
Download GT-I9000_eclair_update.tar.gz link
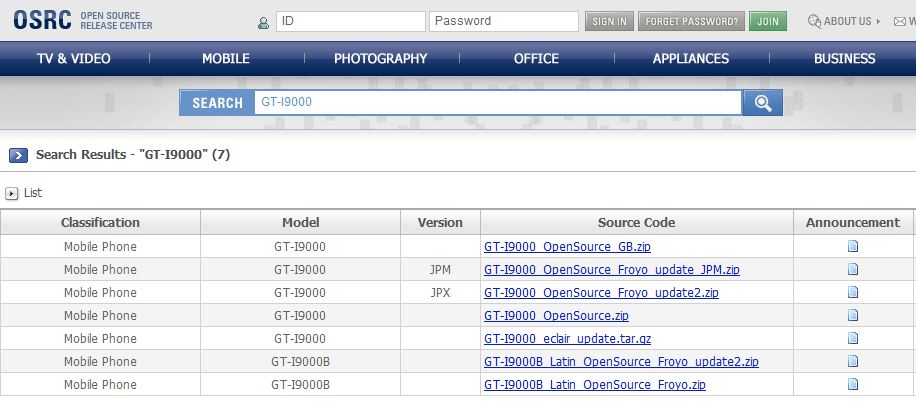(567, 339)
